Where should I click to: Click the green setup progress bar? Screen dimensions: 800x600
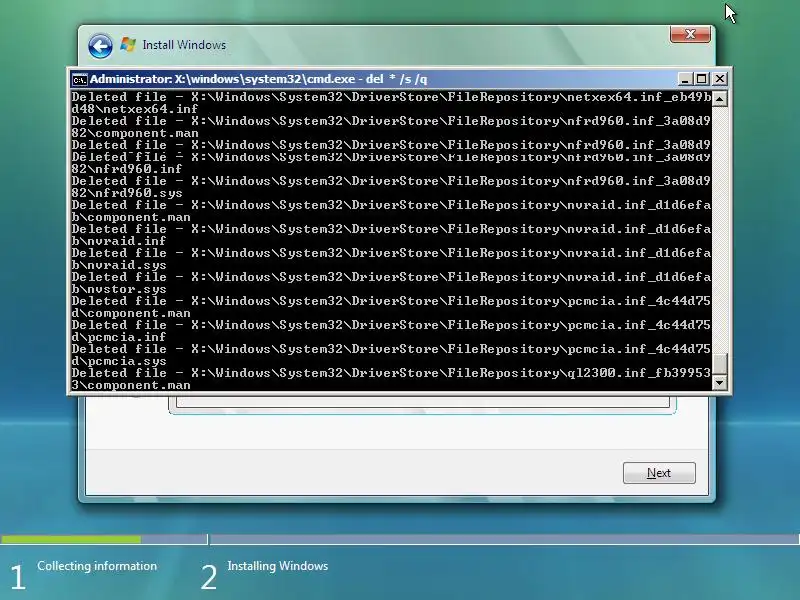[71, 539]
